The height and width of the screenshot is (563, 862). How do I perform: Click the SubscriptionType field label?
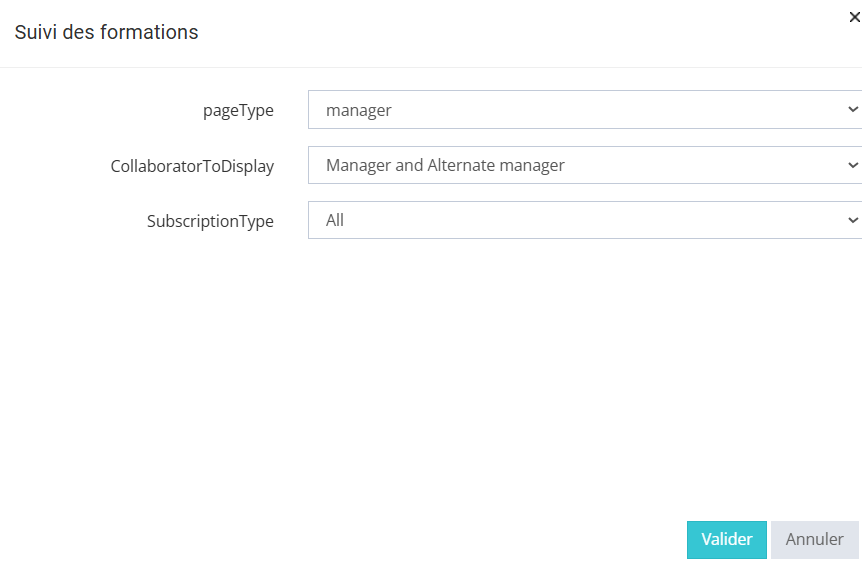click(x=210, y=221)
